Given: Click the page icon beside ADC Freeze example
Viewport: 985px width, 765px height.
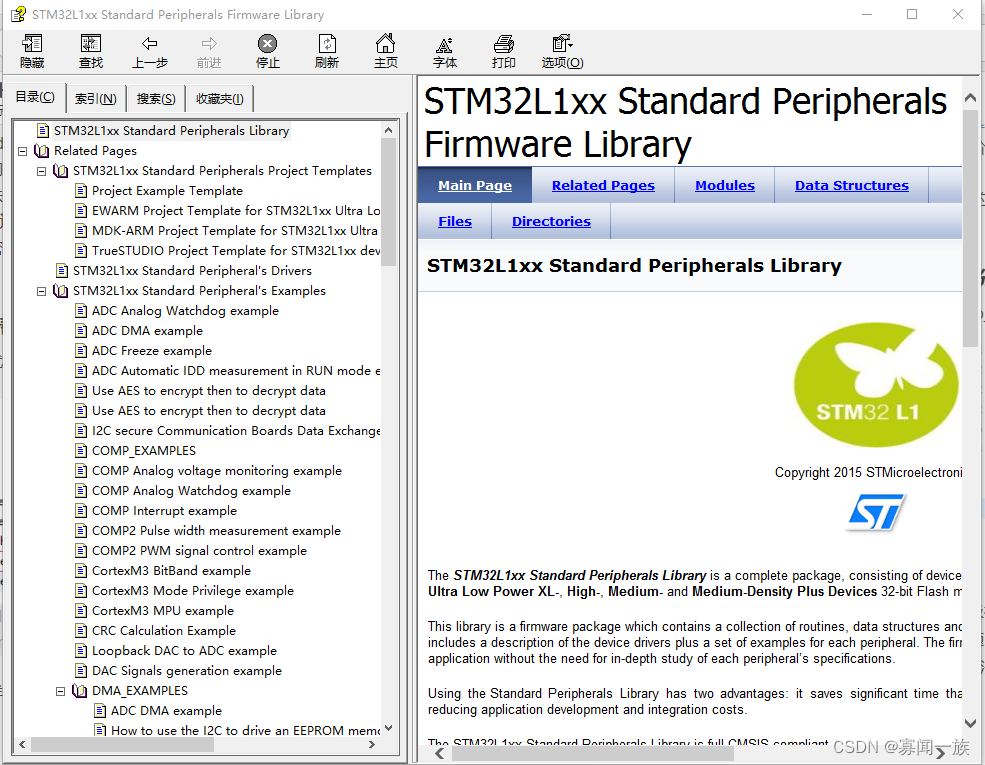Looking at the screenshot, I should coord(80,350).
